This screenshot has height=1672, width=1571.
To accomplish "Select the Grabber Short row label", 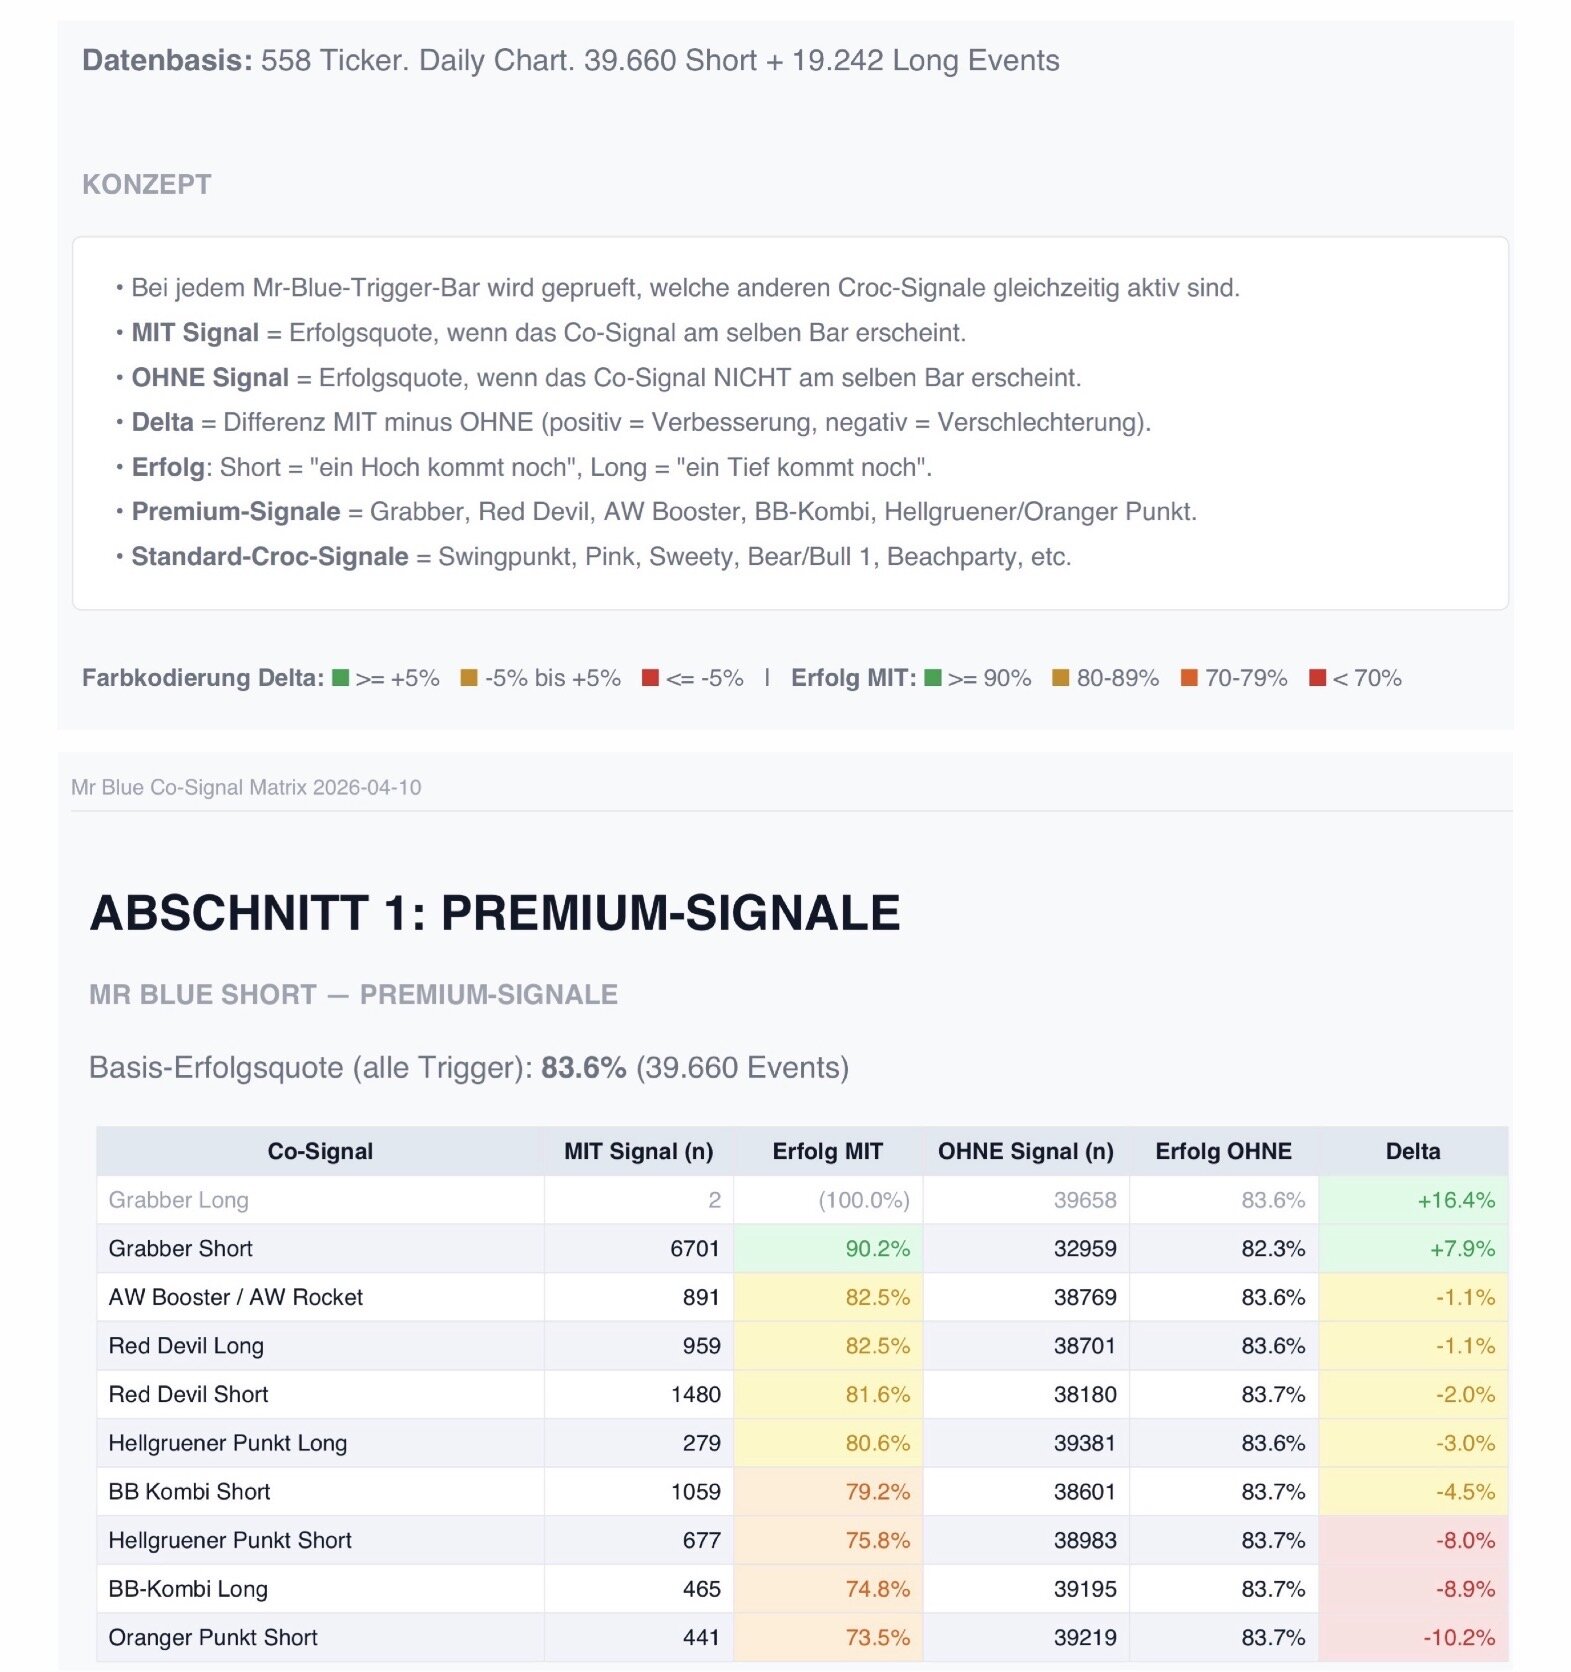I will 181,1248.
